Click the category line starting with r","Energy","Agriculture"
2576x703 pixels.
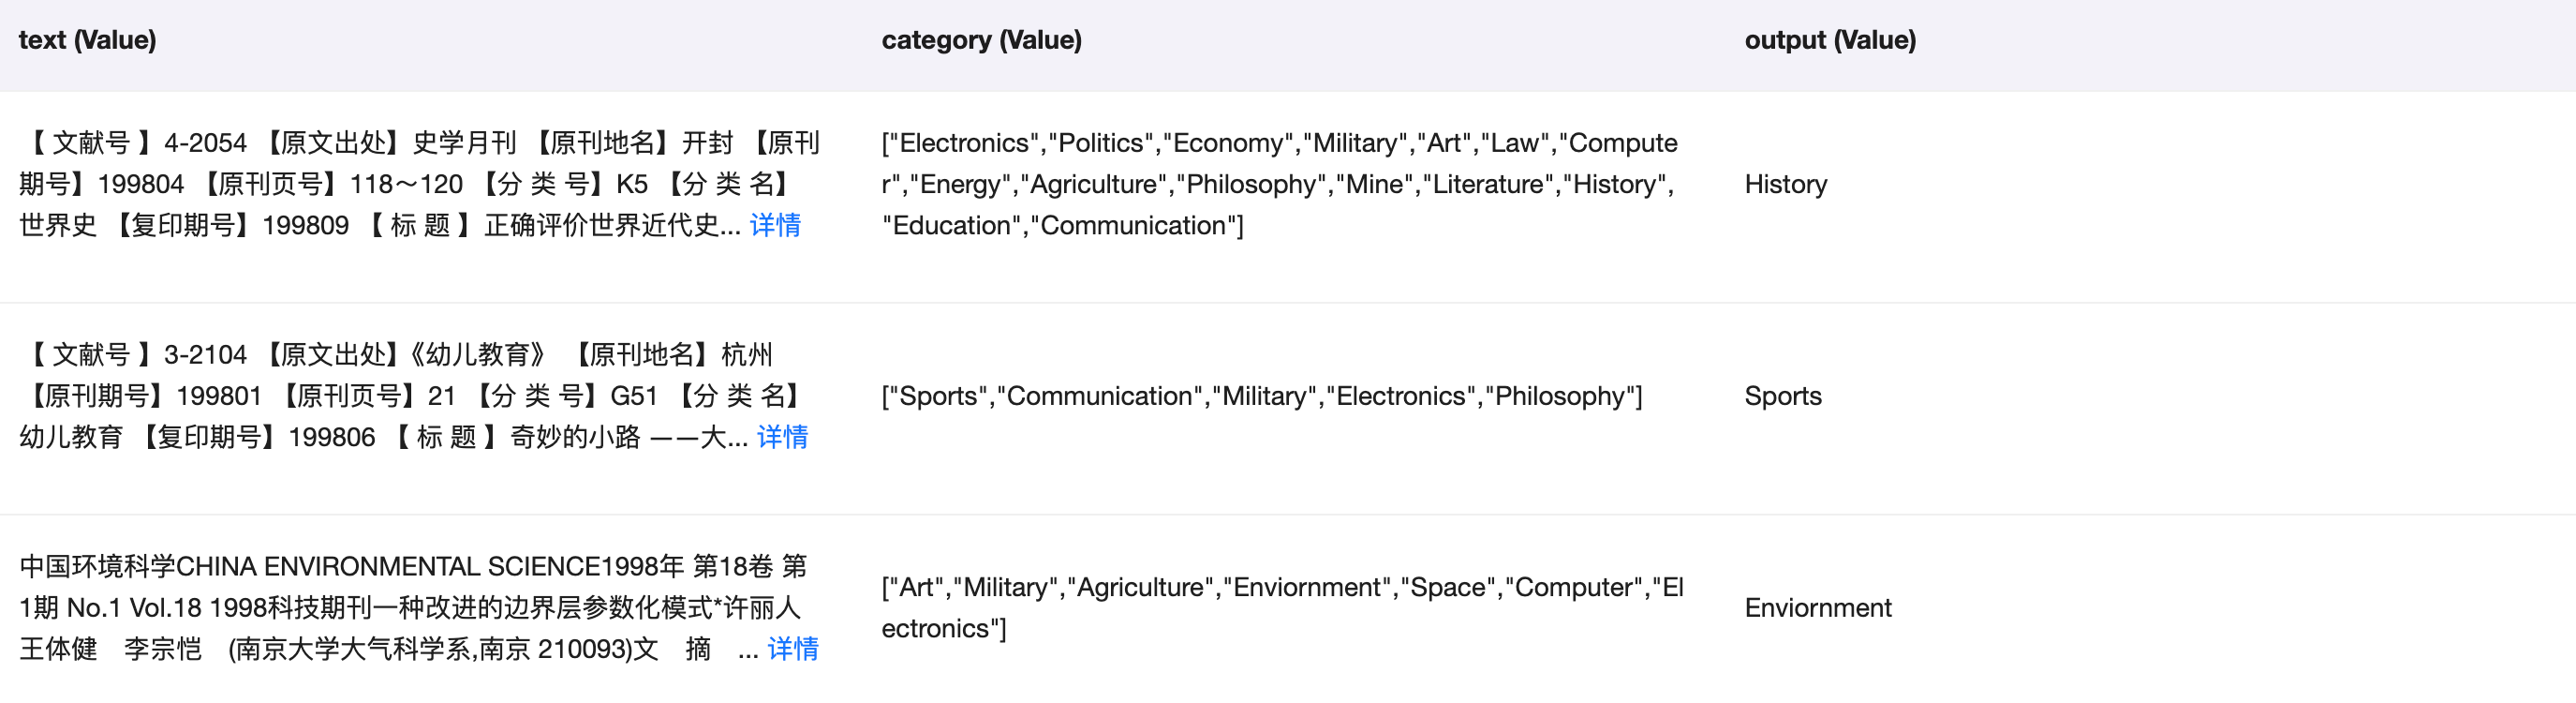coord(1277,184)
